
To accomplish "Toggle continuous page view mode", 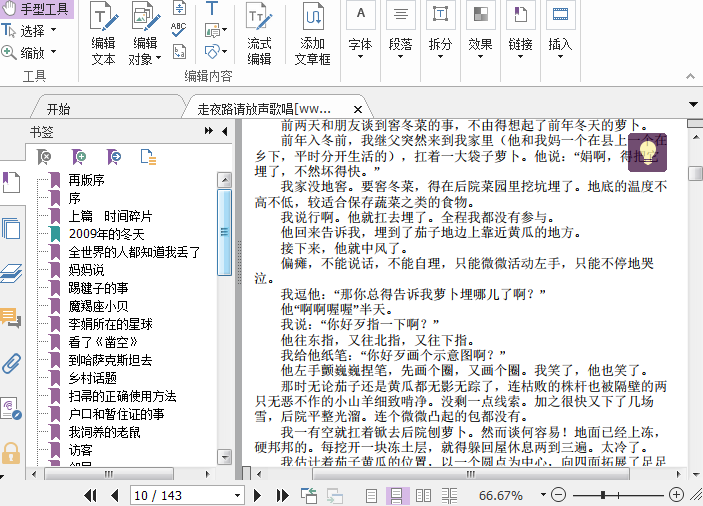I will point(397,495).
